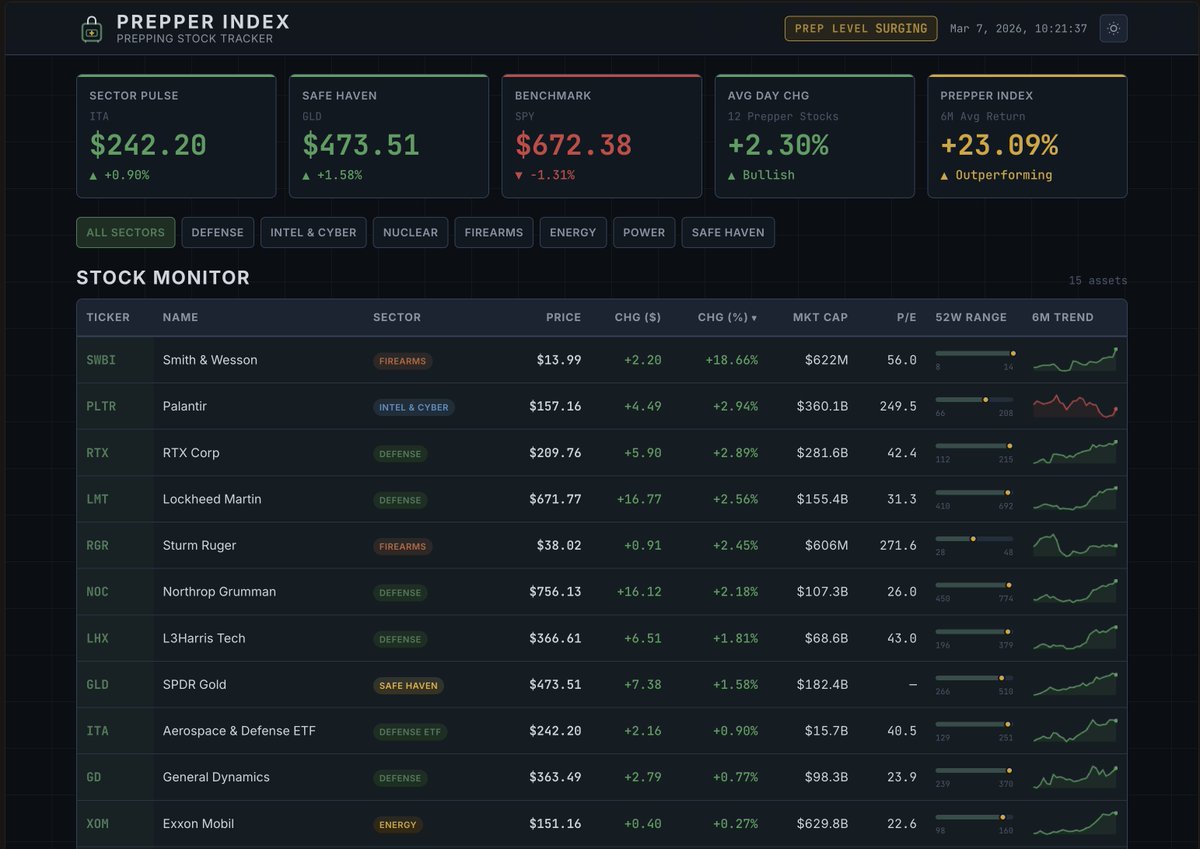This screenshot has height=849, width=1200.
Task: Show only Intel & Cyber stocks
Action: point(313,233)
